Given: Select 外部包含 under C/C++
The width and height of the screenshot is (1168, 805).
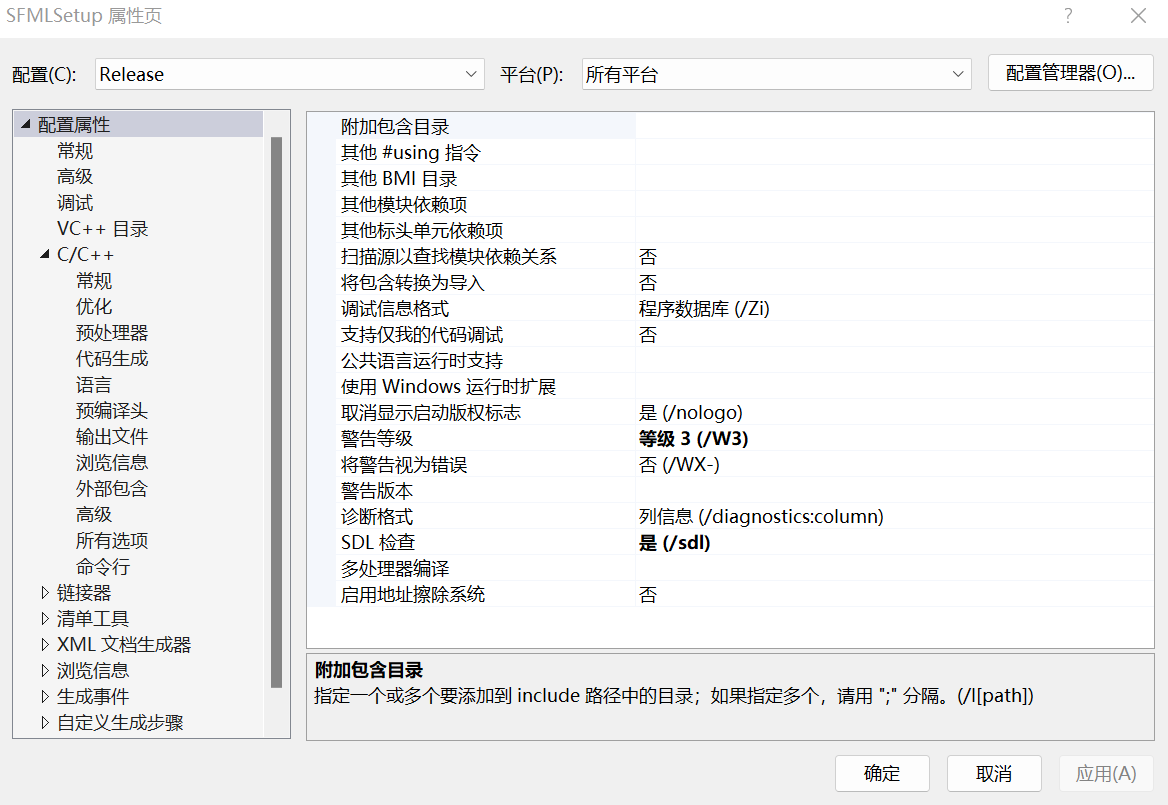Looking at the screenshot, I should (112, 489).
